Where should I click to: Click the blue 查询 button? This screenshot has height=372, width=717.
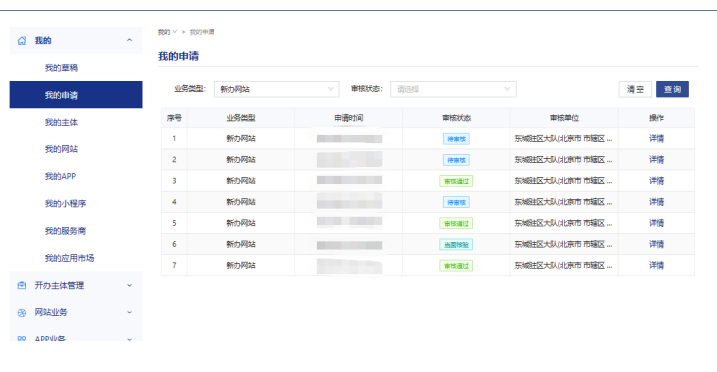(672, 89)
